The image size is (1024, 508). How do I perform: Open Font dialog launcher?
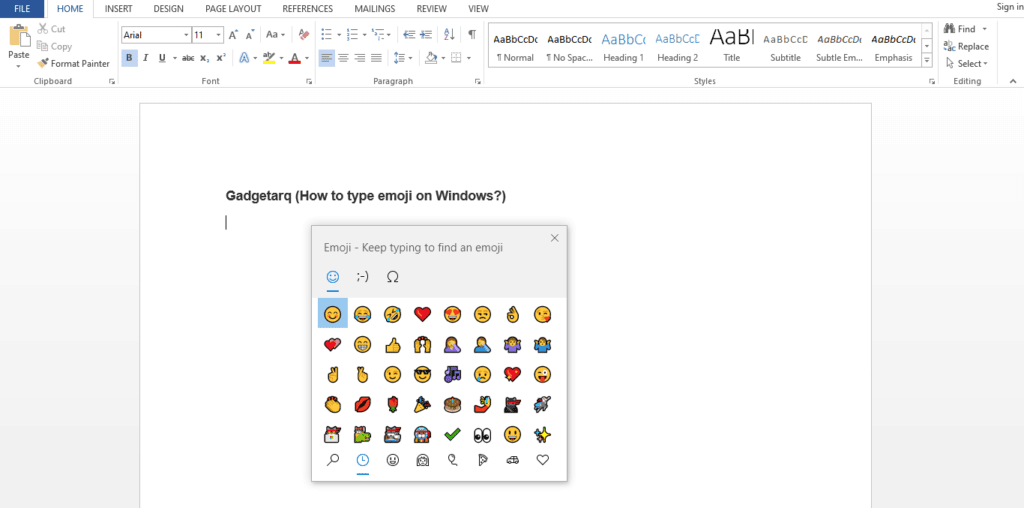[x=309, y=82]
